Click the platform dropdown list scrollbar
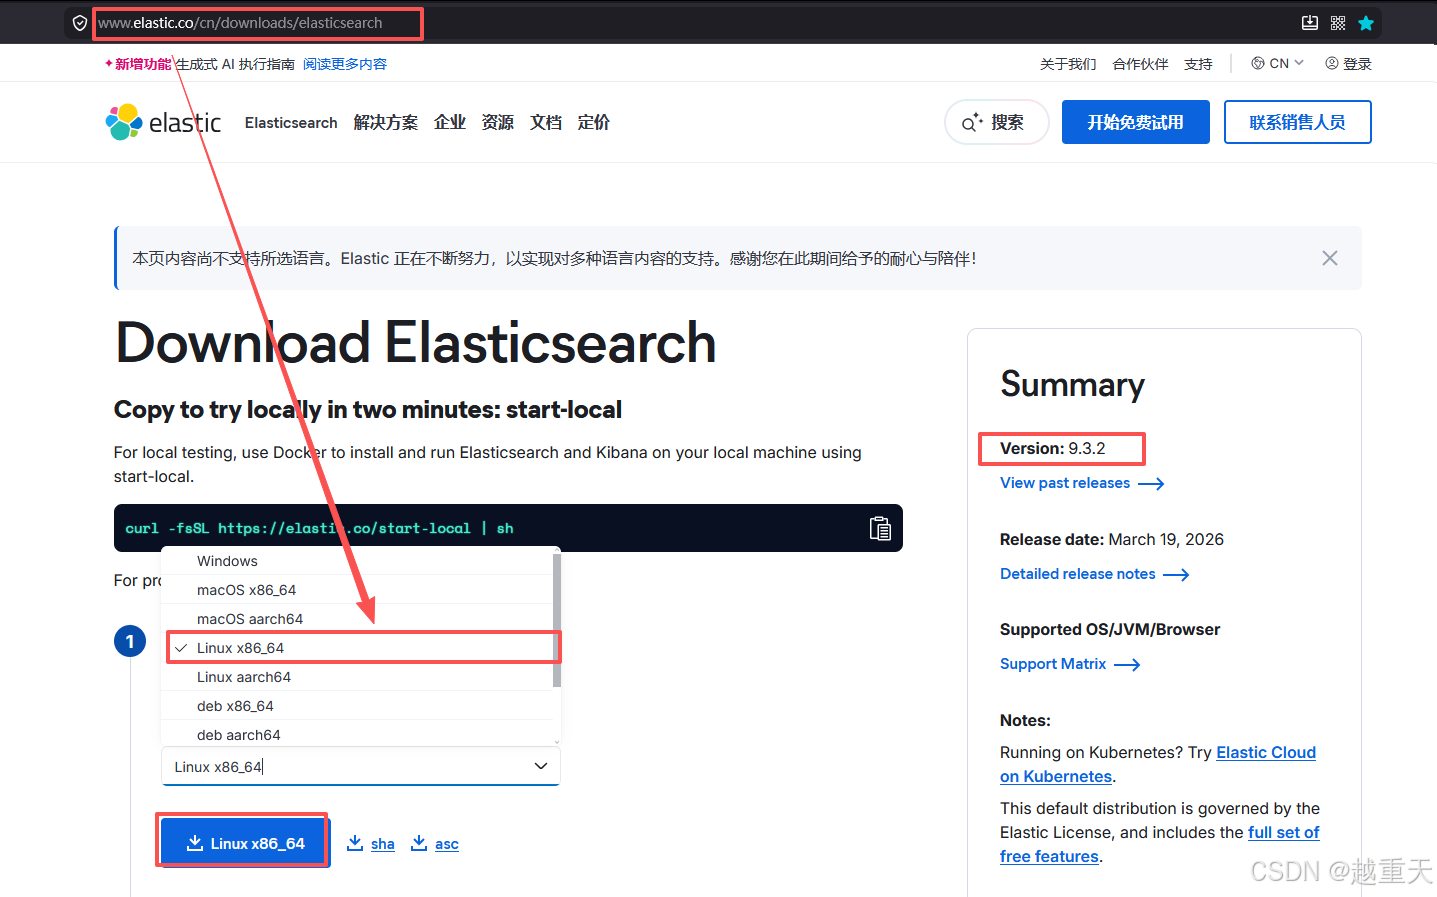 [557, 620]
